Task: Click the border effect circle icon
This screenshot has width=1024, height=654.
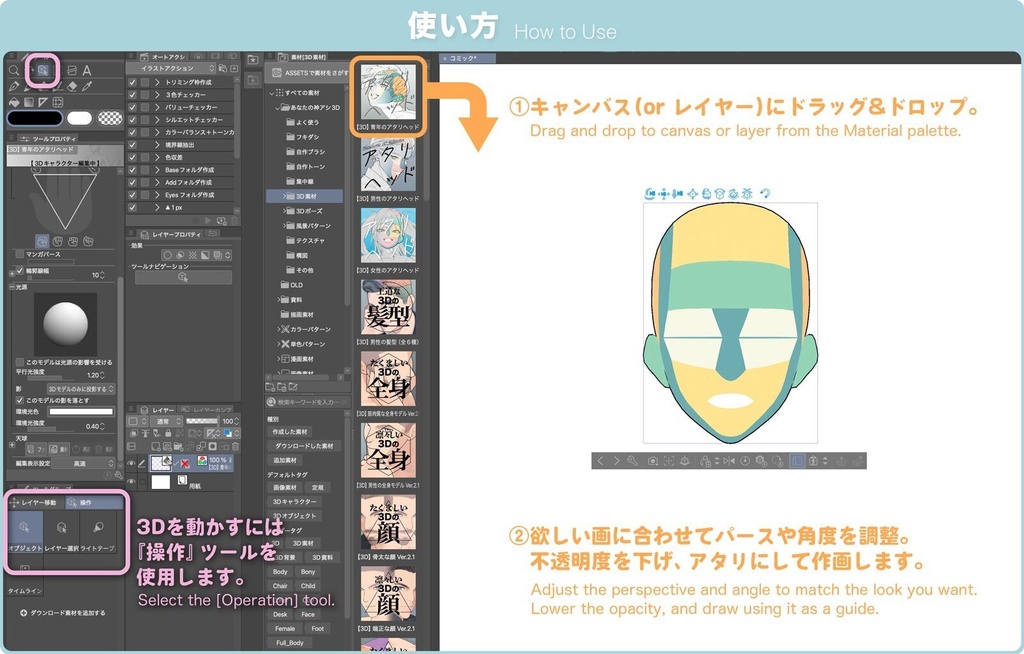Action: coord(168,255)
